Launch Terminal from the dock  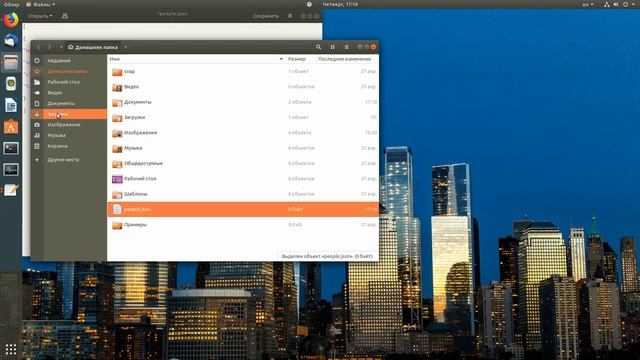pos(11,148)
